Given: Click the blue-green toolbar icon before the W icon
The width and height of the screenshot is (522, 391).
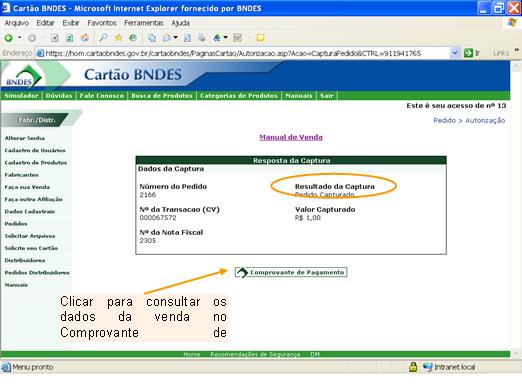Looking at the screenshot, I should (217, 38).
